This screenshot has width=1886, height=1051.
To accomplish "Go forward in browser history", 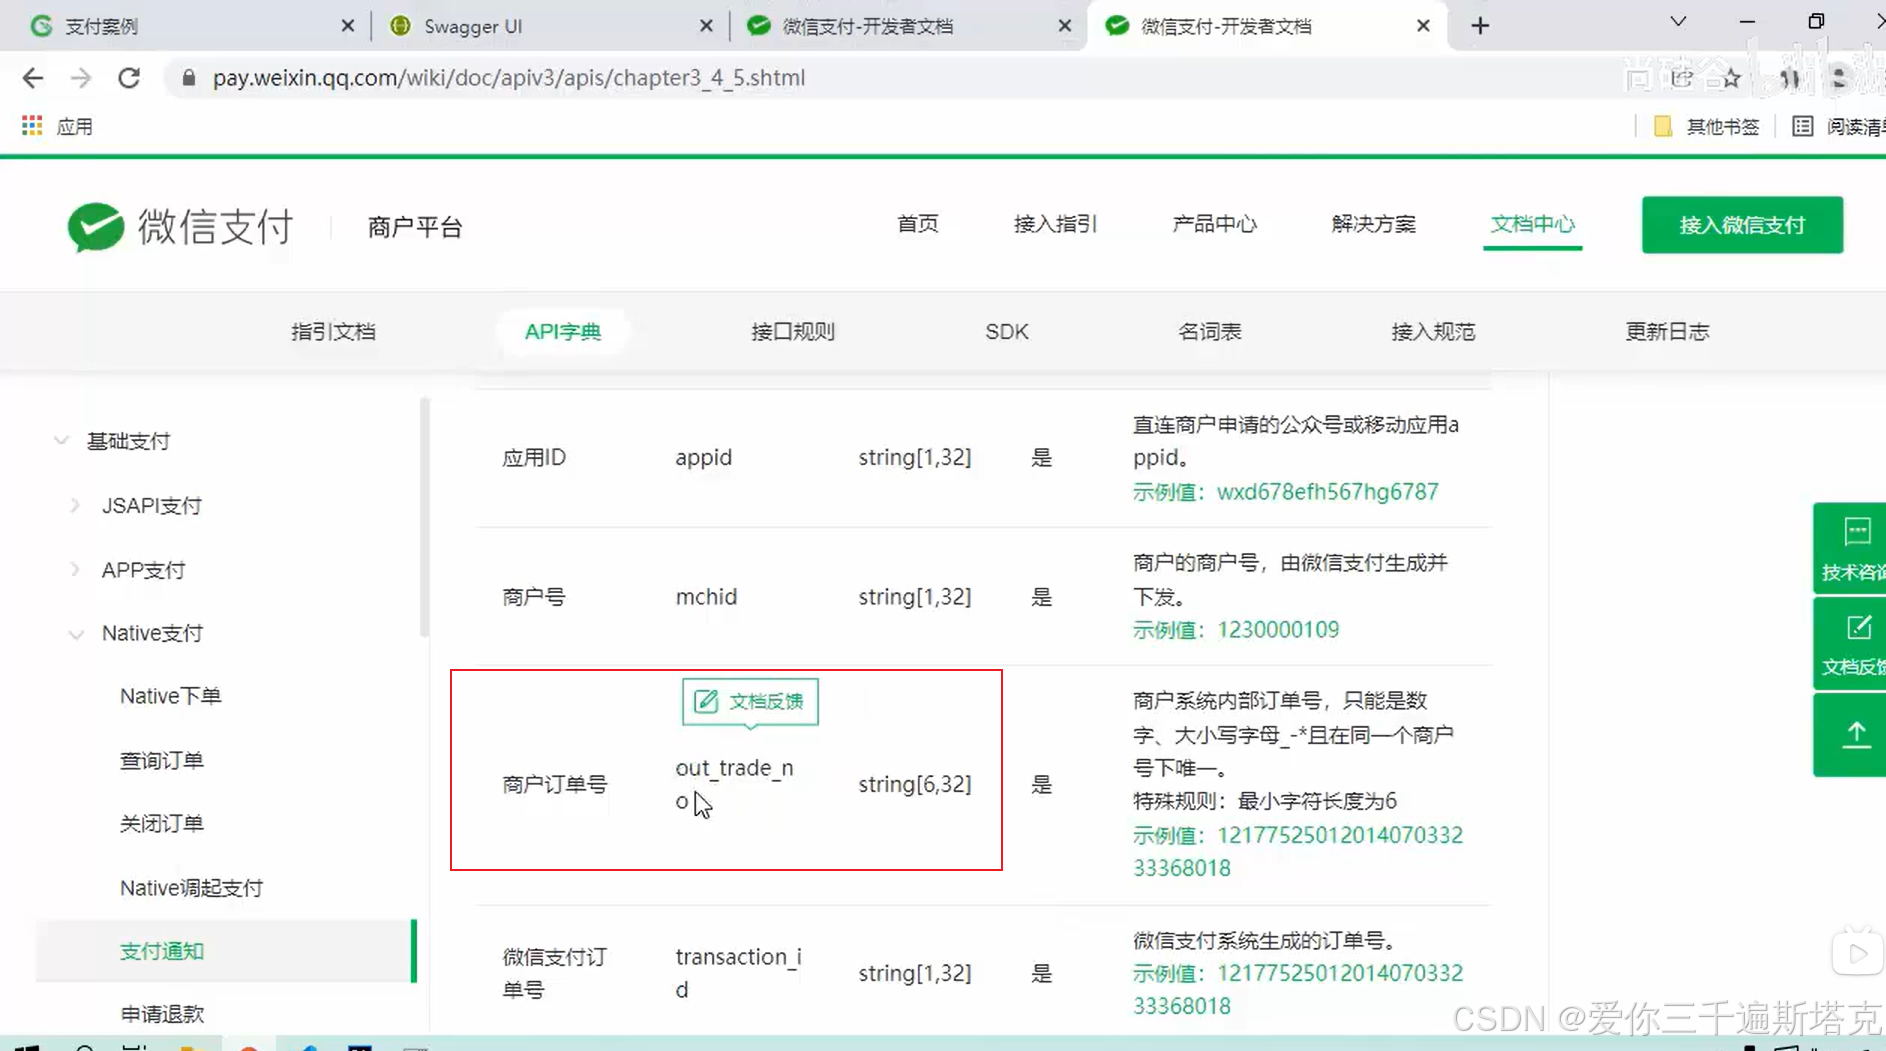I will tap(81, 78).
